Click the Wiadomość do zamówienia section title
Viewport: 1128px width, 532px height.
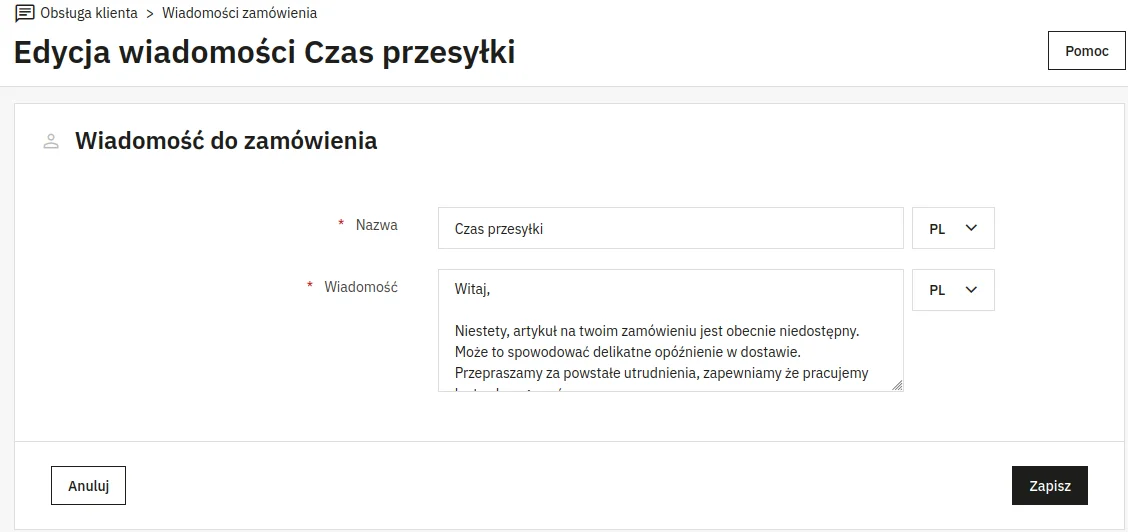pyautogui.click(x=226, y=140)
